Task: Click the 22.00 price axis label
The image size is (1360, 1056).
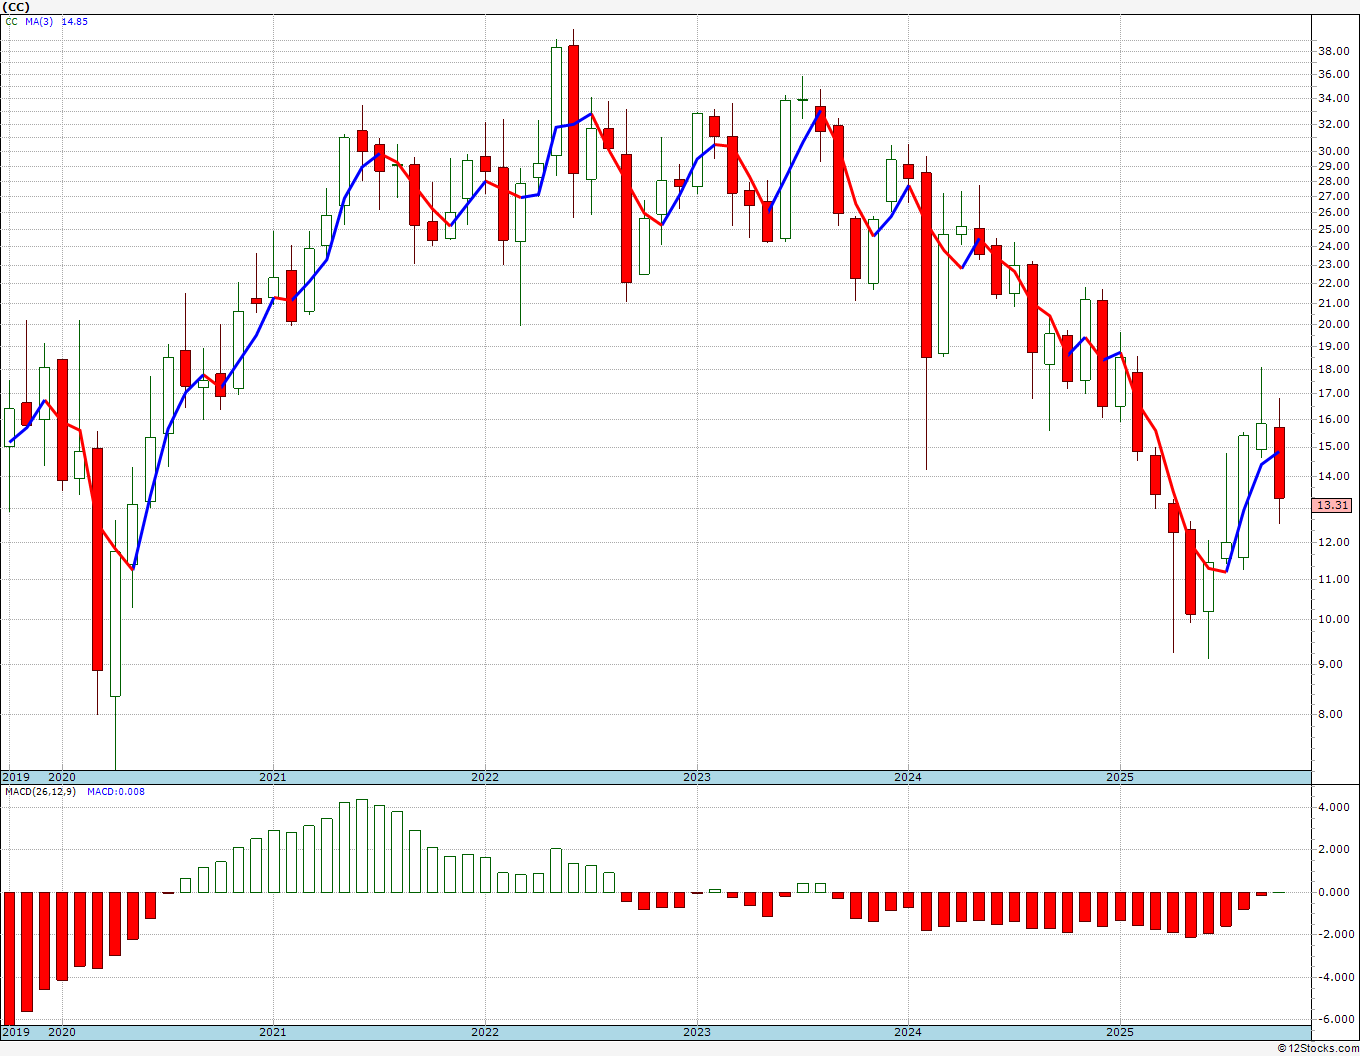Action: 1333,284
